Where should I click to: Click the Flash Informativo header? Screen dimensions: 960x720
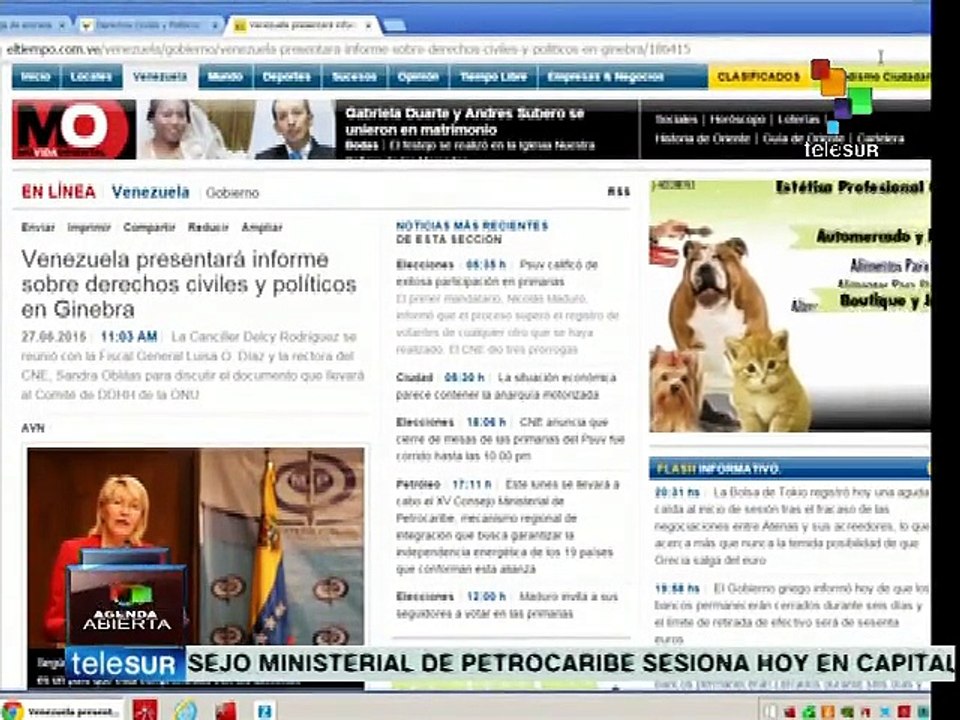pos(790,469)
